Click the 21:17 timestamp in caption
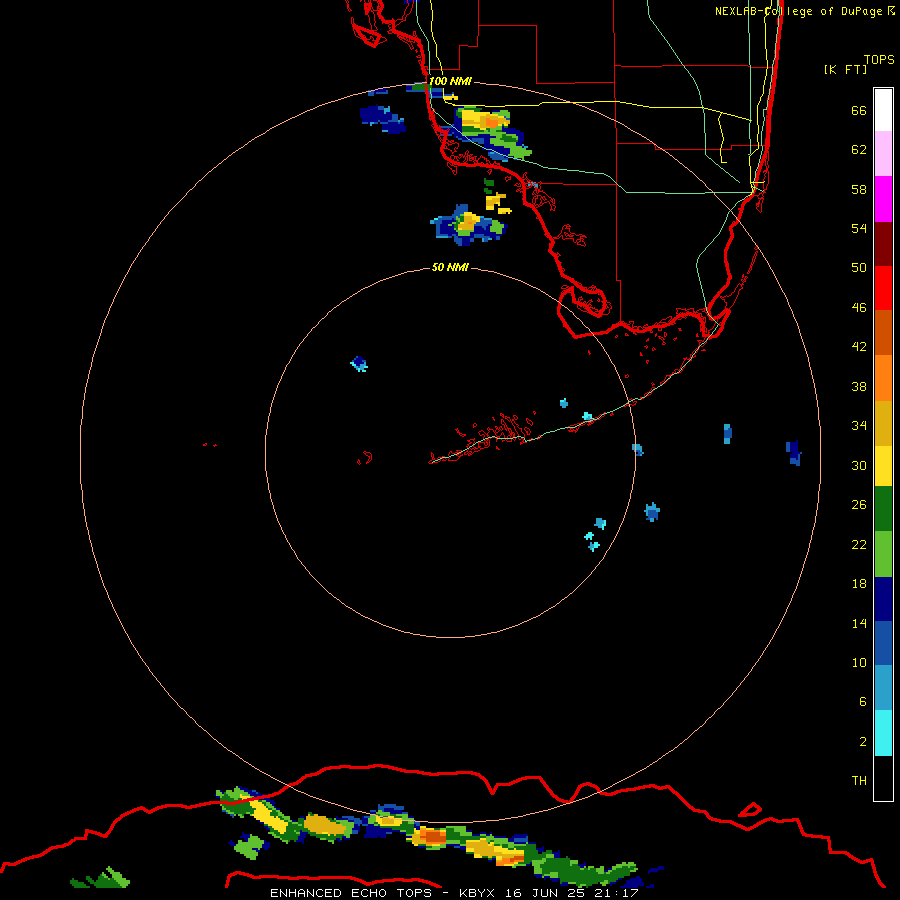Viewport: 900px width, 900px height. click(x=616, y=893)
